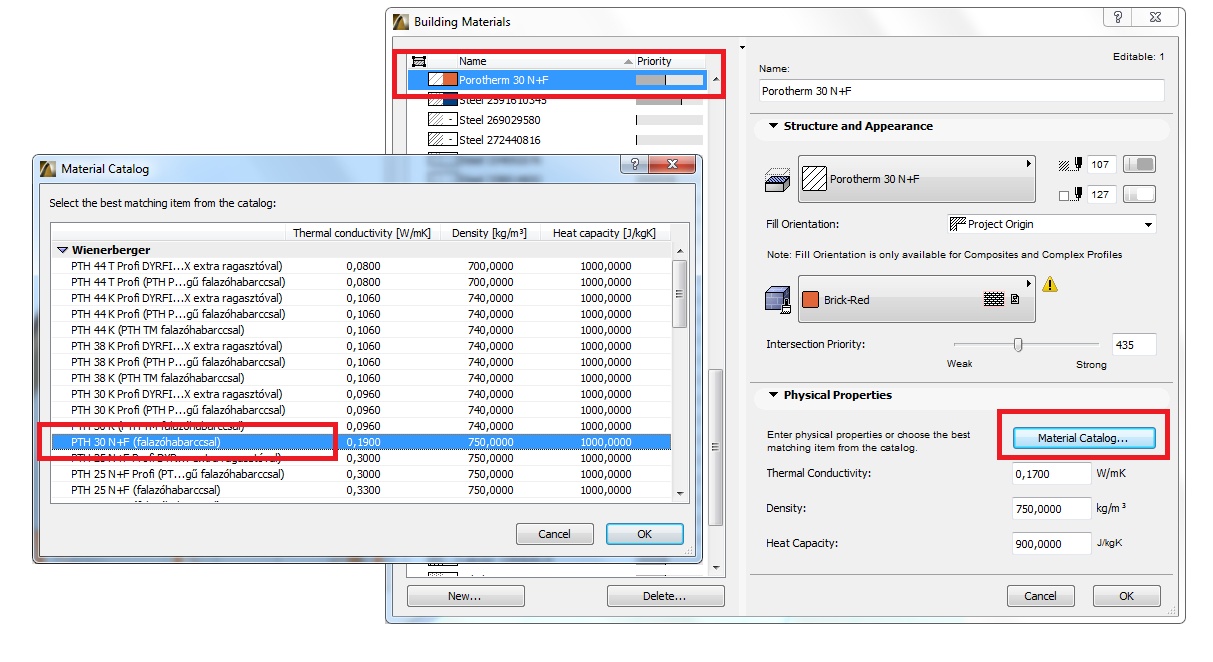Click the Intersection Priority value field 435
Image resolution: width=1213 pixels, height=662 pixels.
click(1134, 344)
